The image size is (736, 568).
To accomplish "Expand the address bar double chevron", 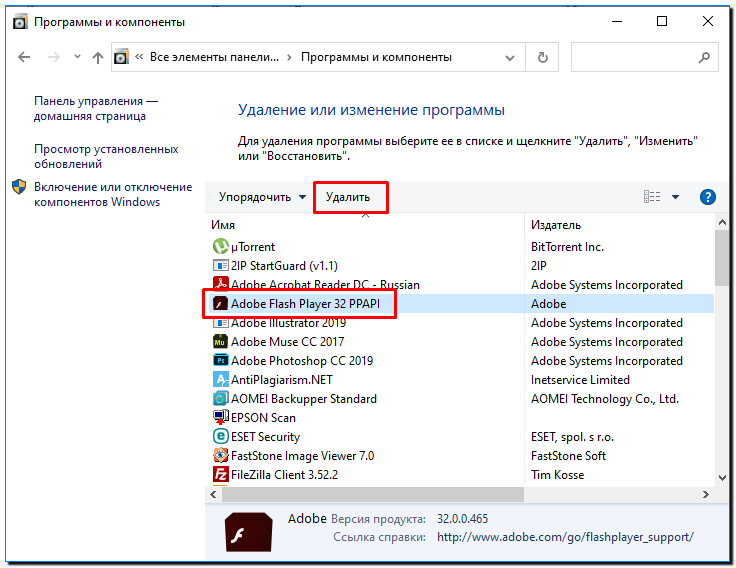I will [x=139, y=57].
